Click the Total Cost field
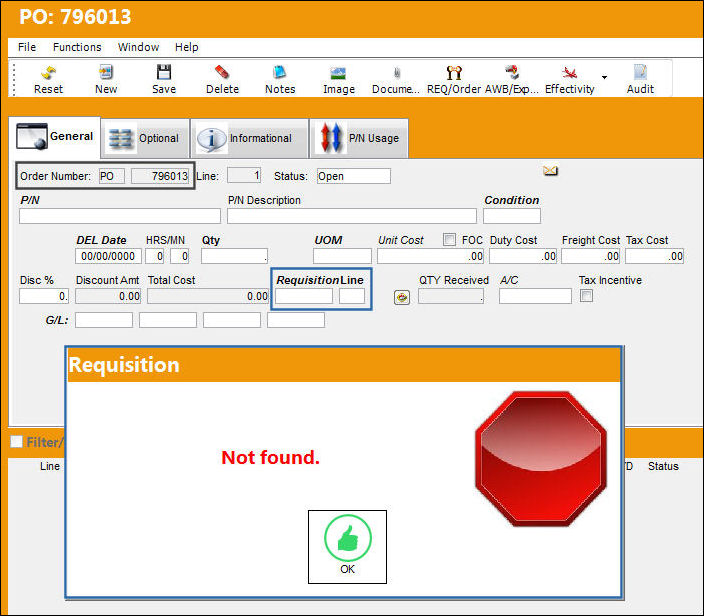Viewport: 704px width, 616px height. (208, 296)
